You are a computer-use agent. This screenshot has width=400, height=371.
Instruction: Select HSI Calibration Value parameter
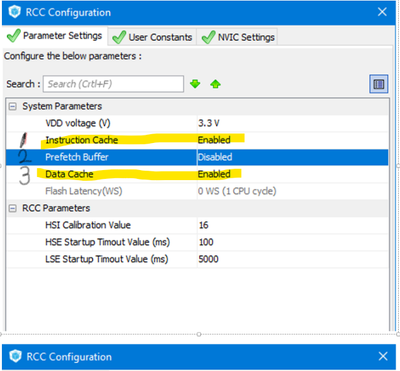click(x=197, y=225)
